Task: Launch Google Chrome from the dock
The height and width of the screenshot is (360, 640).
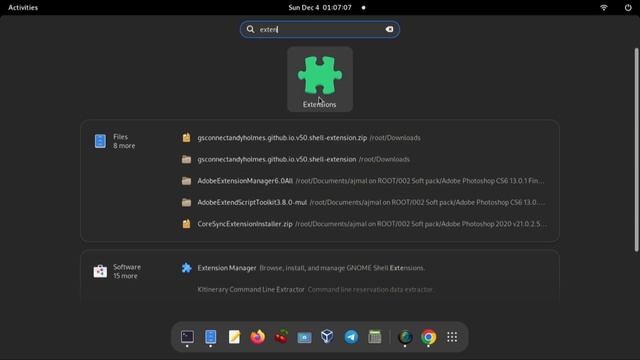Action: tap(429, 337)
